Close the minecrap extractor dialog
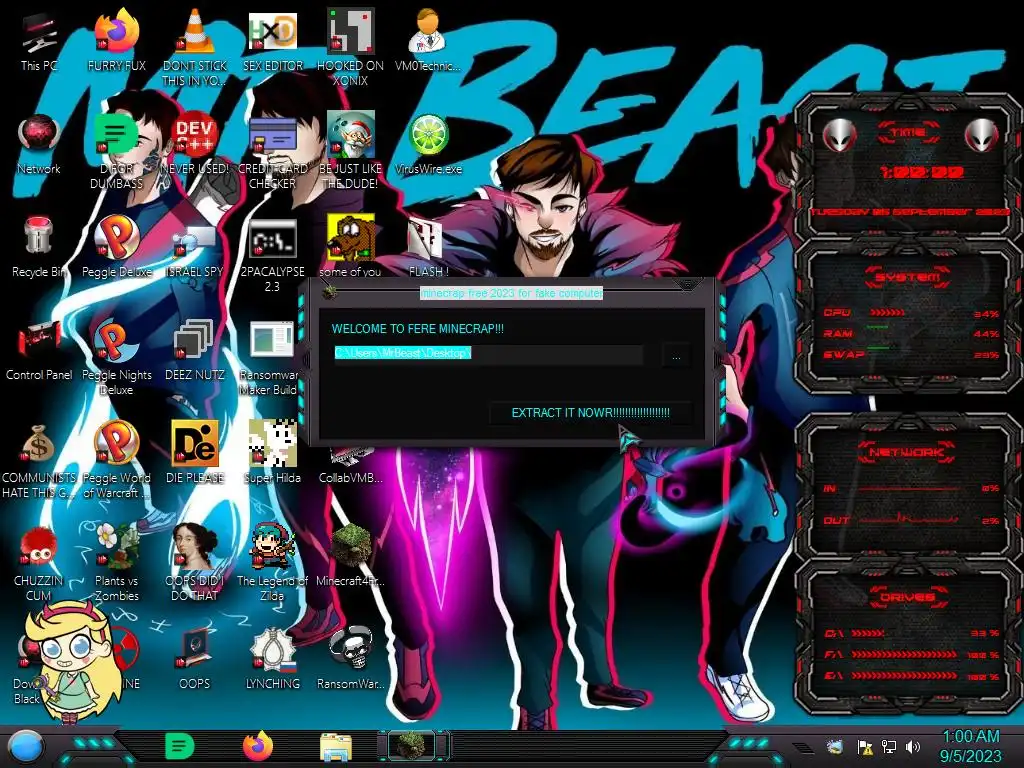1024x768 pixels. point(687,285)
